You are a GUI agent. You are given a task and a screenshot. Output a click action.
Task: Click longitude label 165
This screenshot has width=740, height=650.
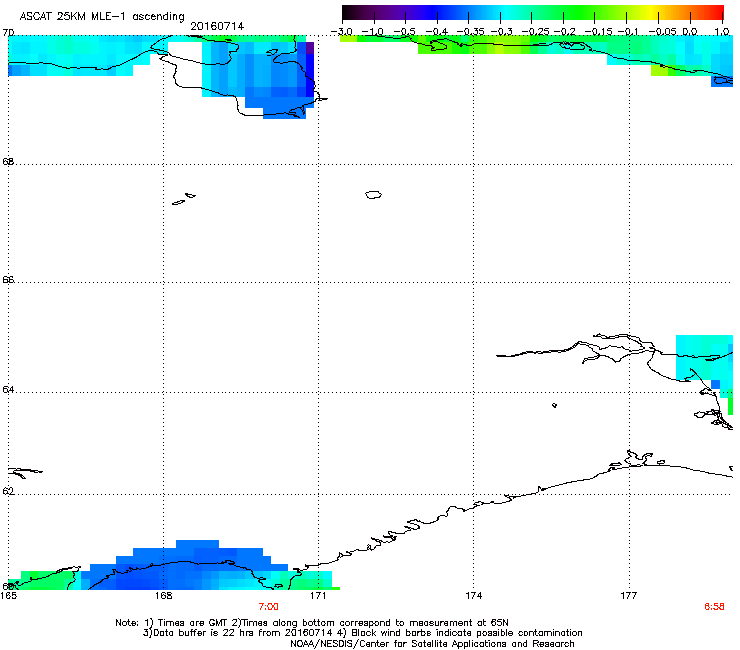pos(8,596)
